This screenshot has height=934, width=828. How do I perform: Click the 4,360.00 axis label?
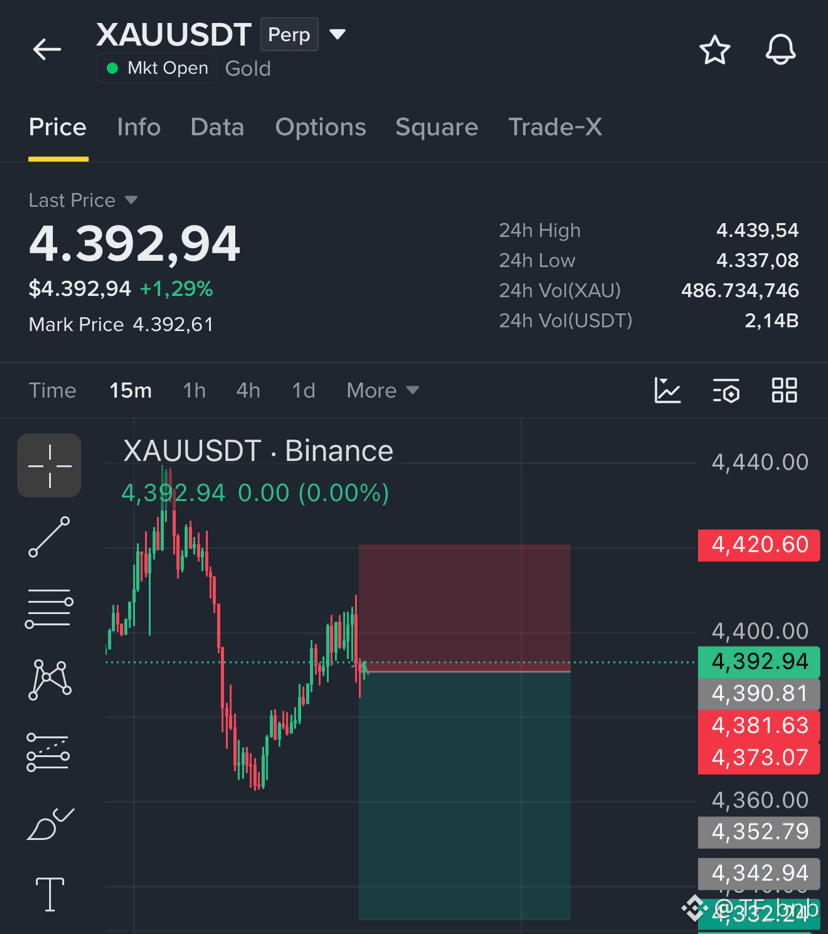pos(760,801)
